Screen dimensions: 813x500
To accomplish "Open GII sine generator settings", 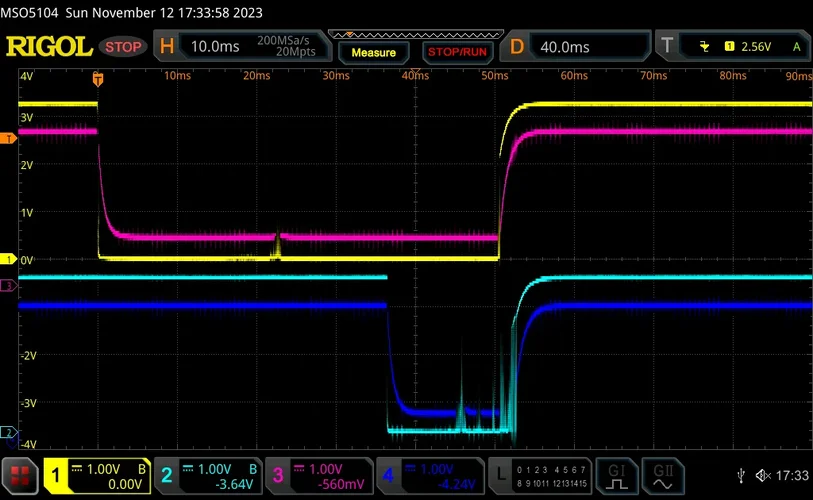I will 663,476.
